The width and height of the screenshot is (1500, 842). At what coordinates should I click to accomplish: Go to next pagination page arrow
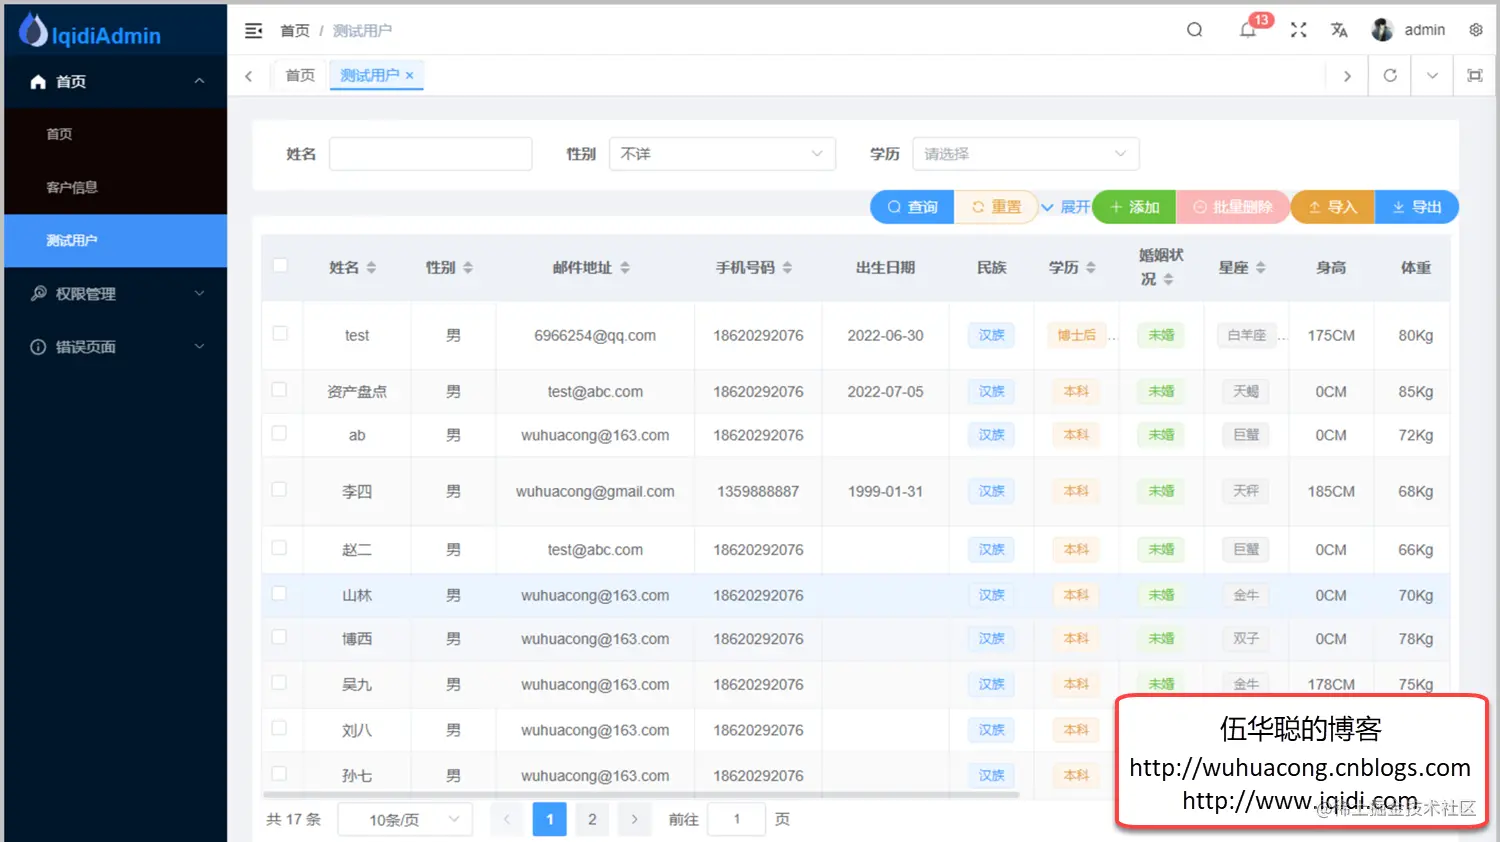click(x=634, y=819)
